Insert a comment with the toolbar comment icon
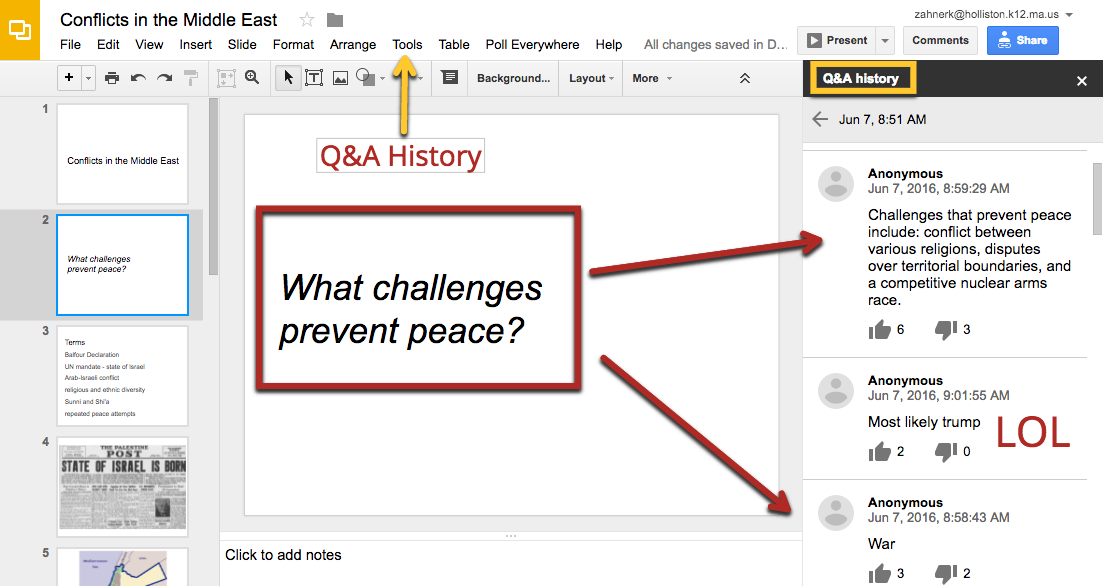Image resolution: width=1103 pixels, height=586 pixels. (x=450, y=77)
